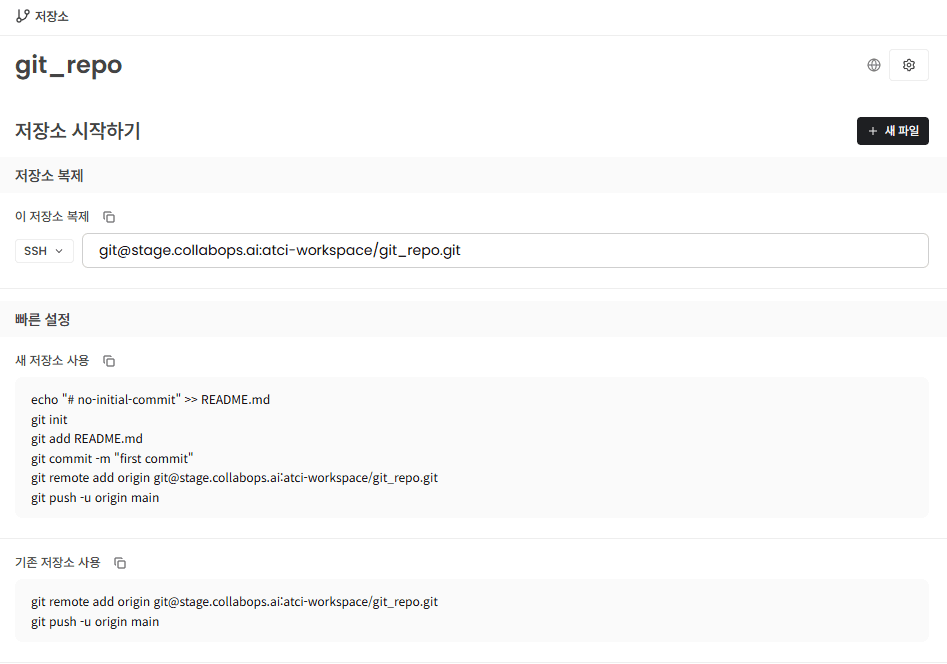Click git remote add line in 새 저장소 사용 block
The image size is (947, 664).
pyautogui.click(x=234, y=478)
